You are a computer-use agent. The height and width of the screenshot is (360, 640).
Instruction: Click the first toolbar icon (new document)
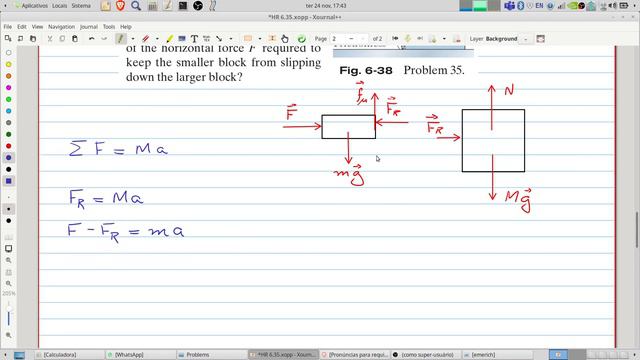coord(8,39)
